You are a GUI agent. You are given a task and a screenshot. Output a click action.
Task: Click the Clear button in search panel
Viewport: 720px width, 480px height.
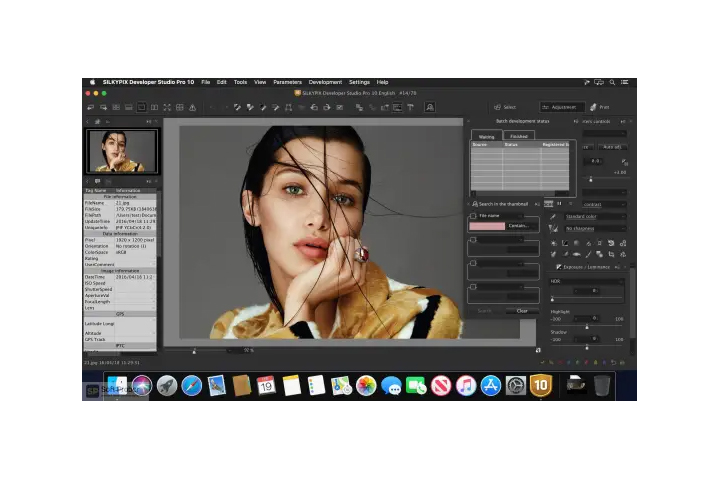(x=522, y=311)
